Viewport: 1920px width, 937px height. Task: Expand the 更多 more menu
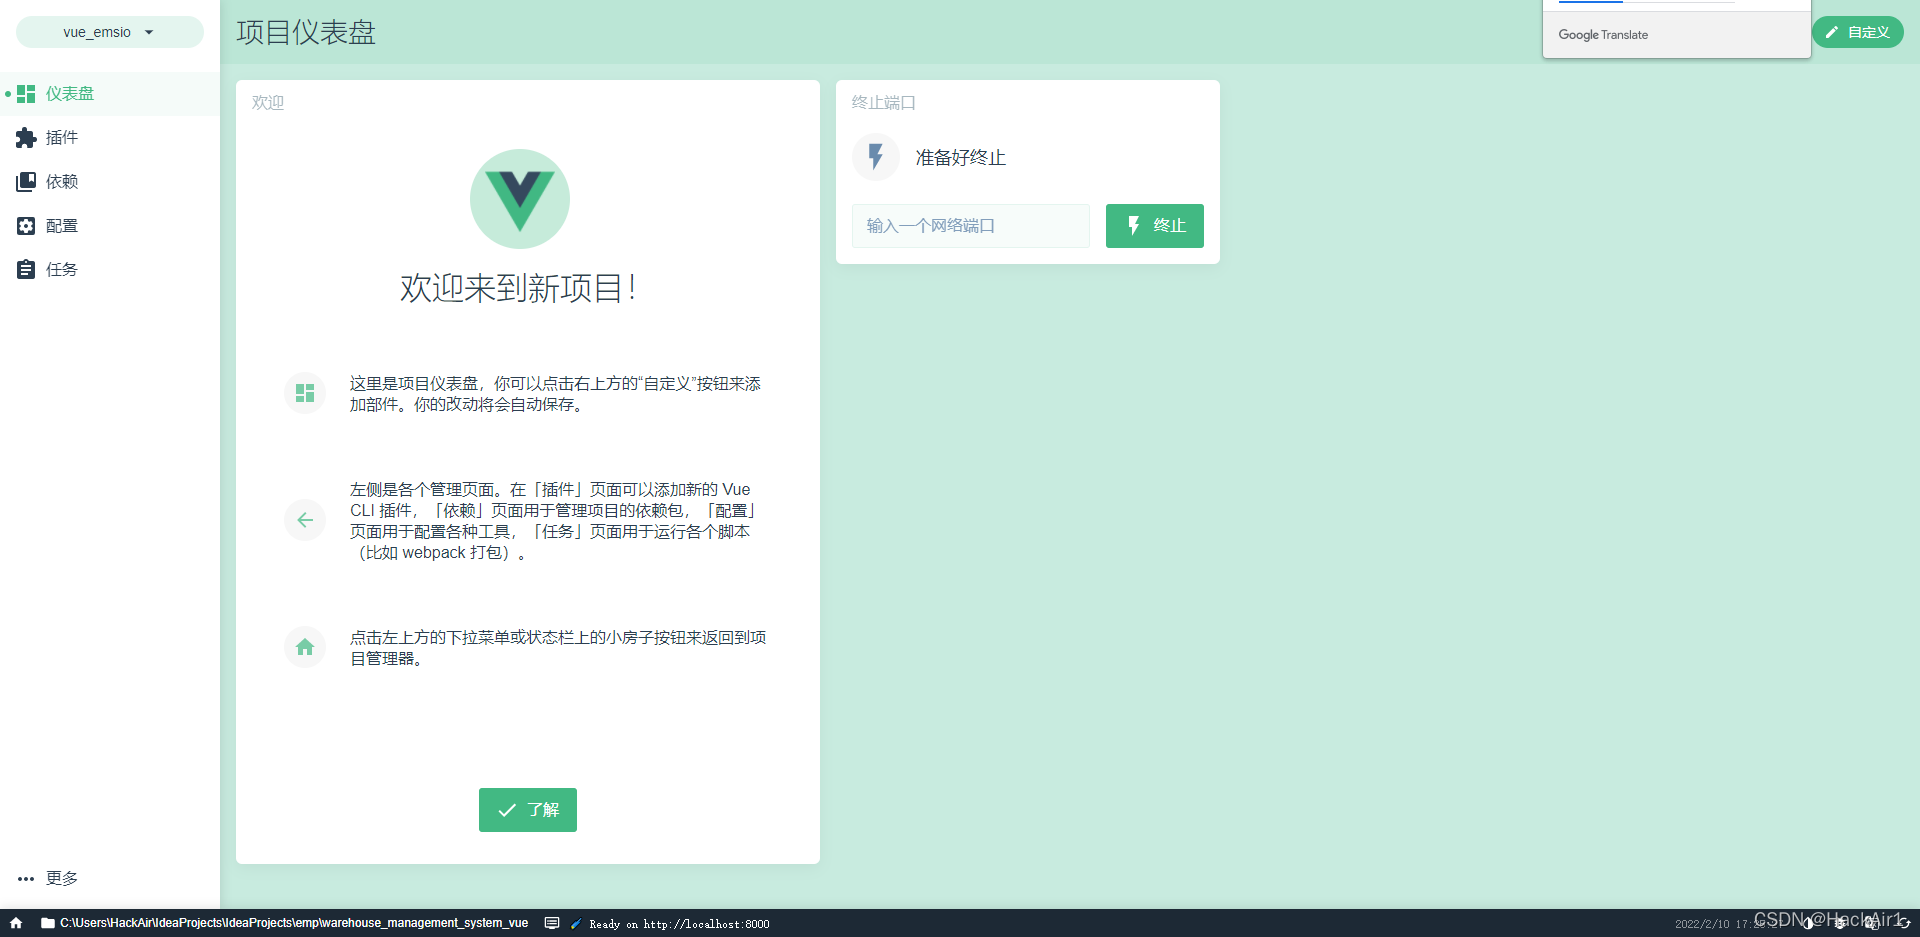click(x=110, y=878)
